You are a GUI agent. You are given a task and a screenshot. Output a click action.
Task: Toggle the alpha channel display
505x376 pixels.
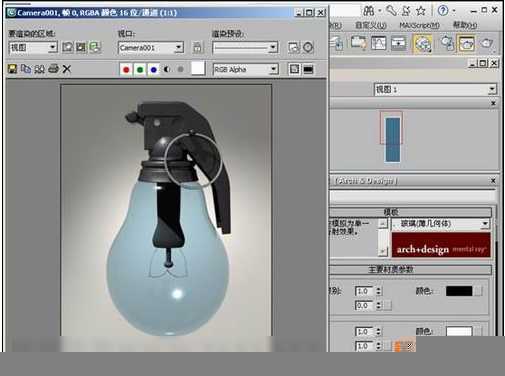coord(167,69)
